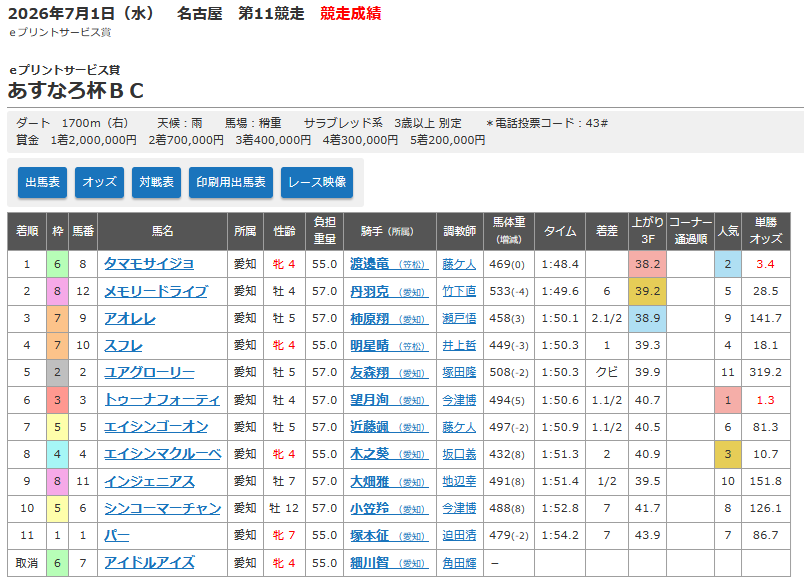The image size is (804, 588).
Task: Select body weight 533(-4)
Action: [509, 291]
